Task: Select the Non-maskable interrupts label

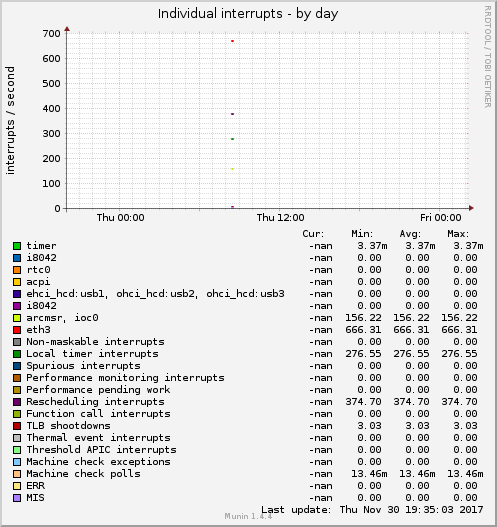Action: click(95, 341)
